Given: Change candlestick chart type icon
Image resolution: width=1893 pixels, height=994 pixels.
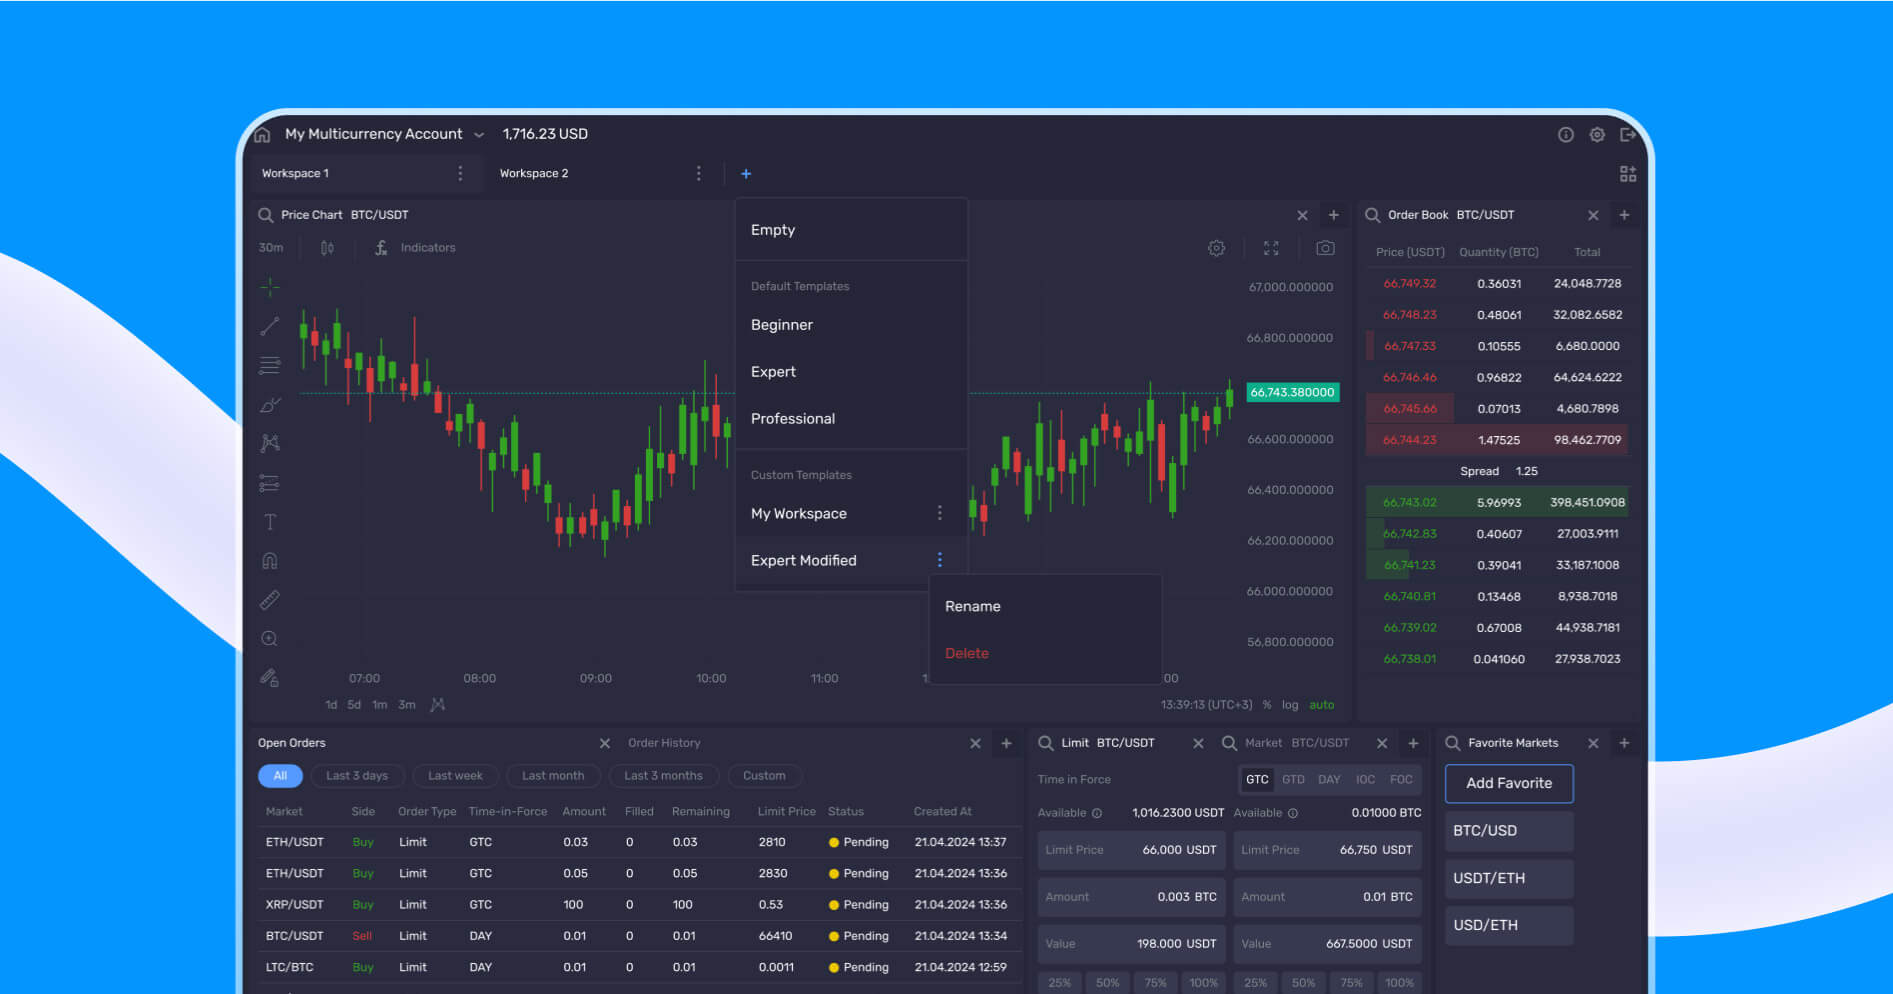Looking at the screenshot, I should [327, 248].
